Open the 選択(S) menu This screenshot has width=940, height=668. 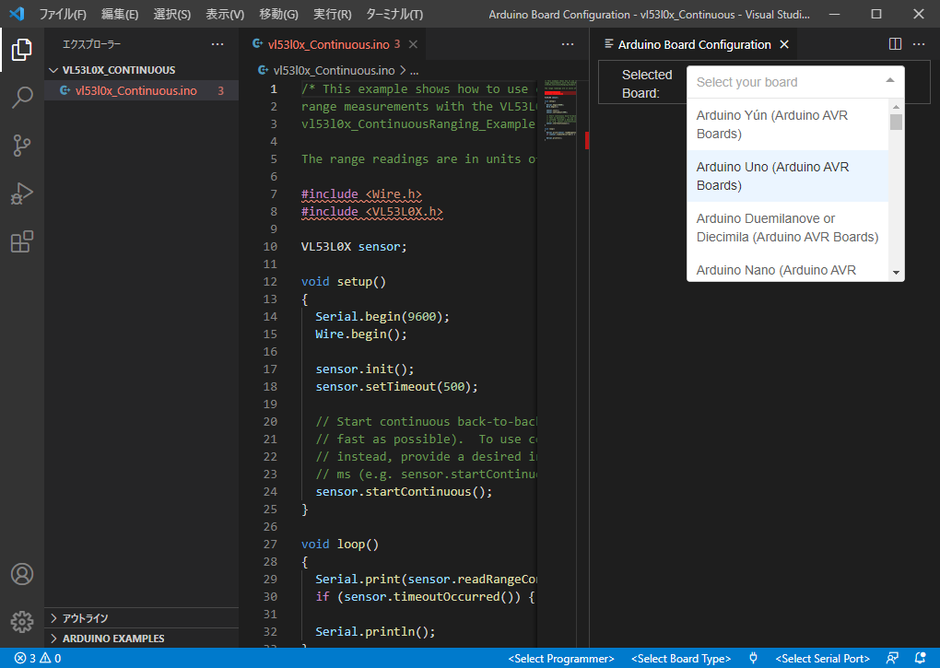172,14
